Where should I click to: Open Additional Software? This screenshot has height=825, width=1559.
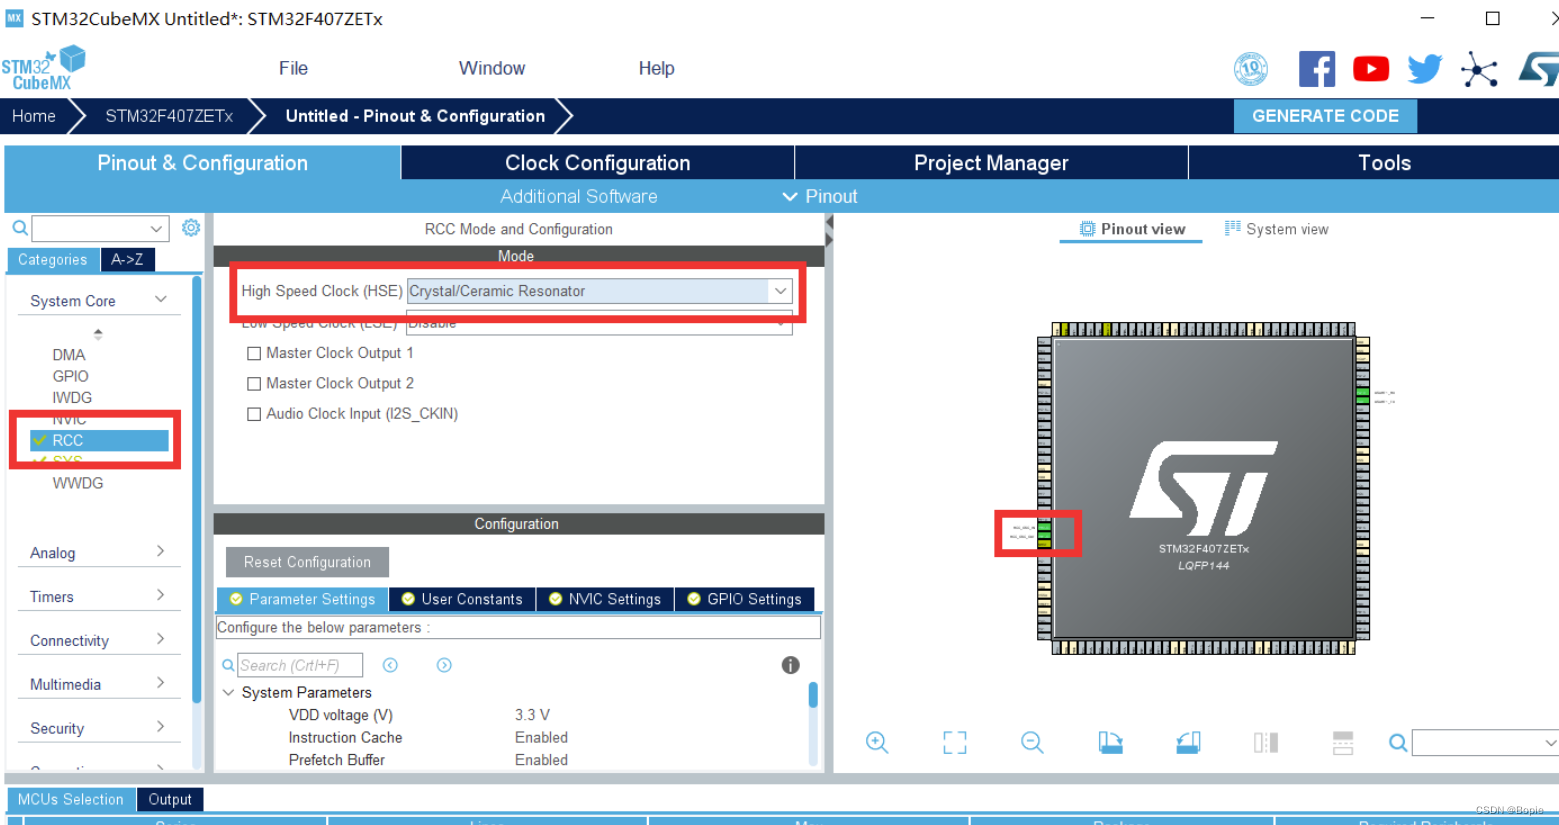[x=579, y=196]
